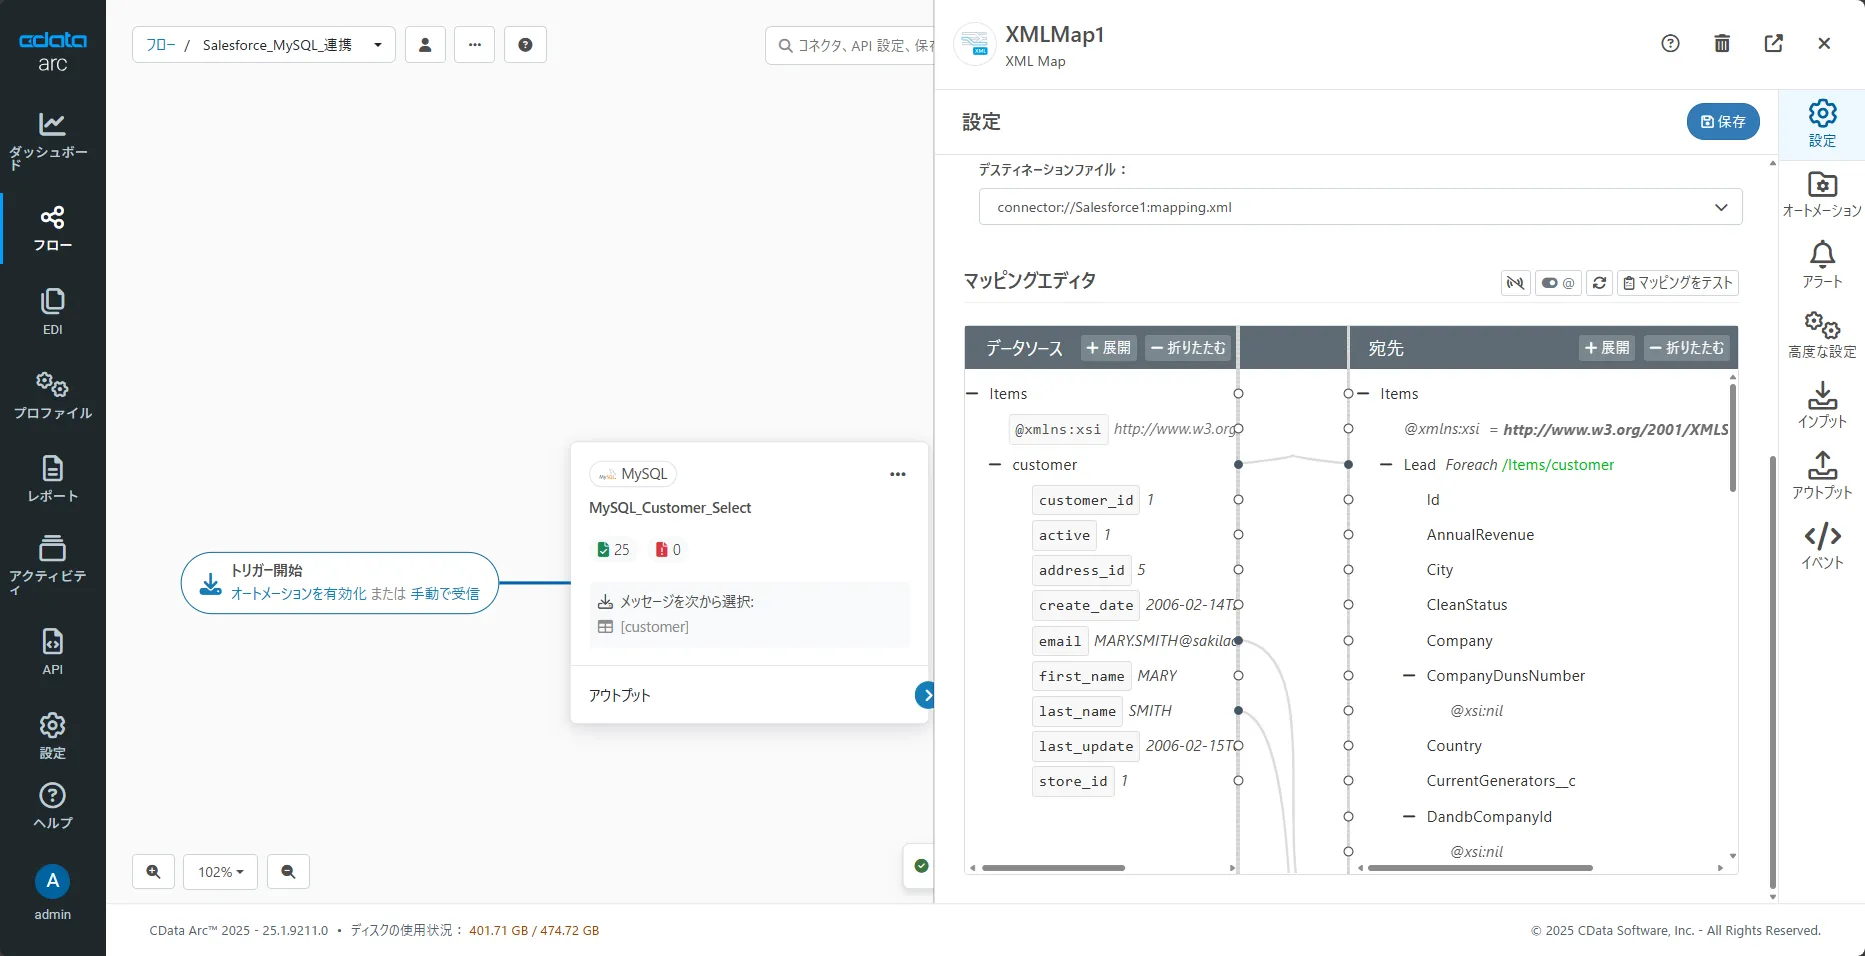The width and height of the screenshot is (1865, 956).
Task: Select the Settings tab in right rail
Action: (1822, 124)
